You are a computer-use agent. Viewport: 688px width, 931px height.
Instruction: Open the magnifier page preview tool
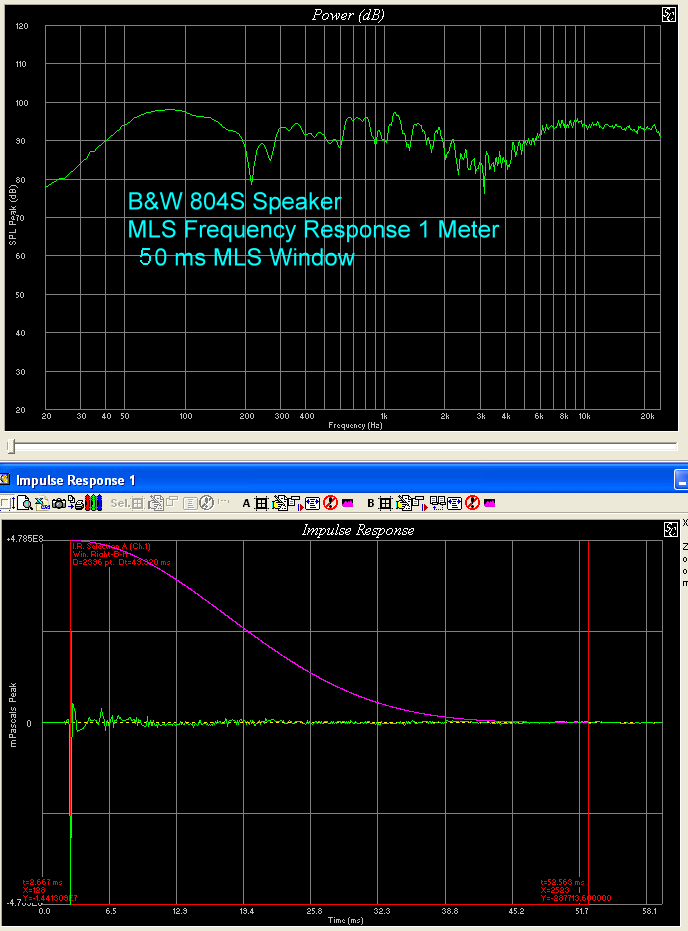(25, 504)
